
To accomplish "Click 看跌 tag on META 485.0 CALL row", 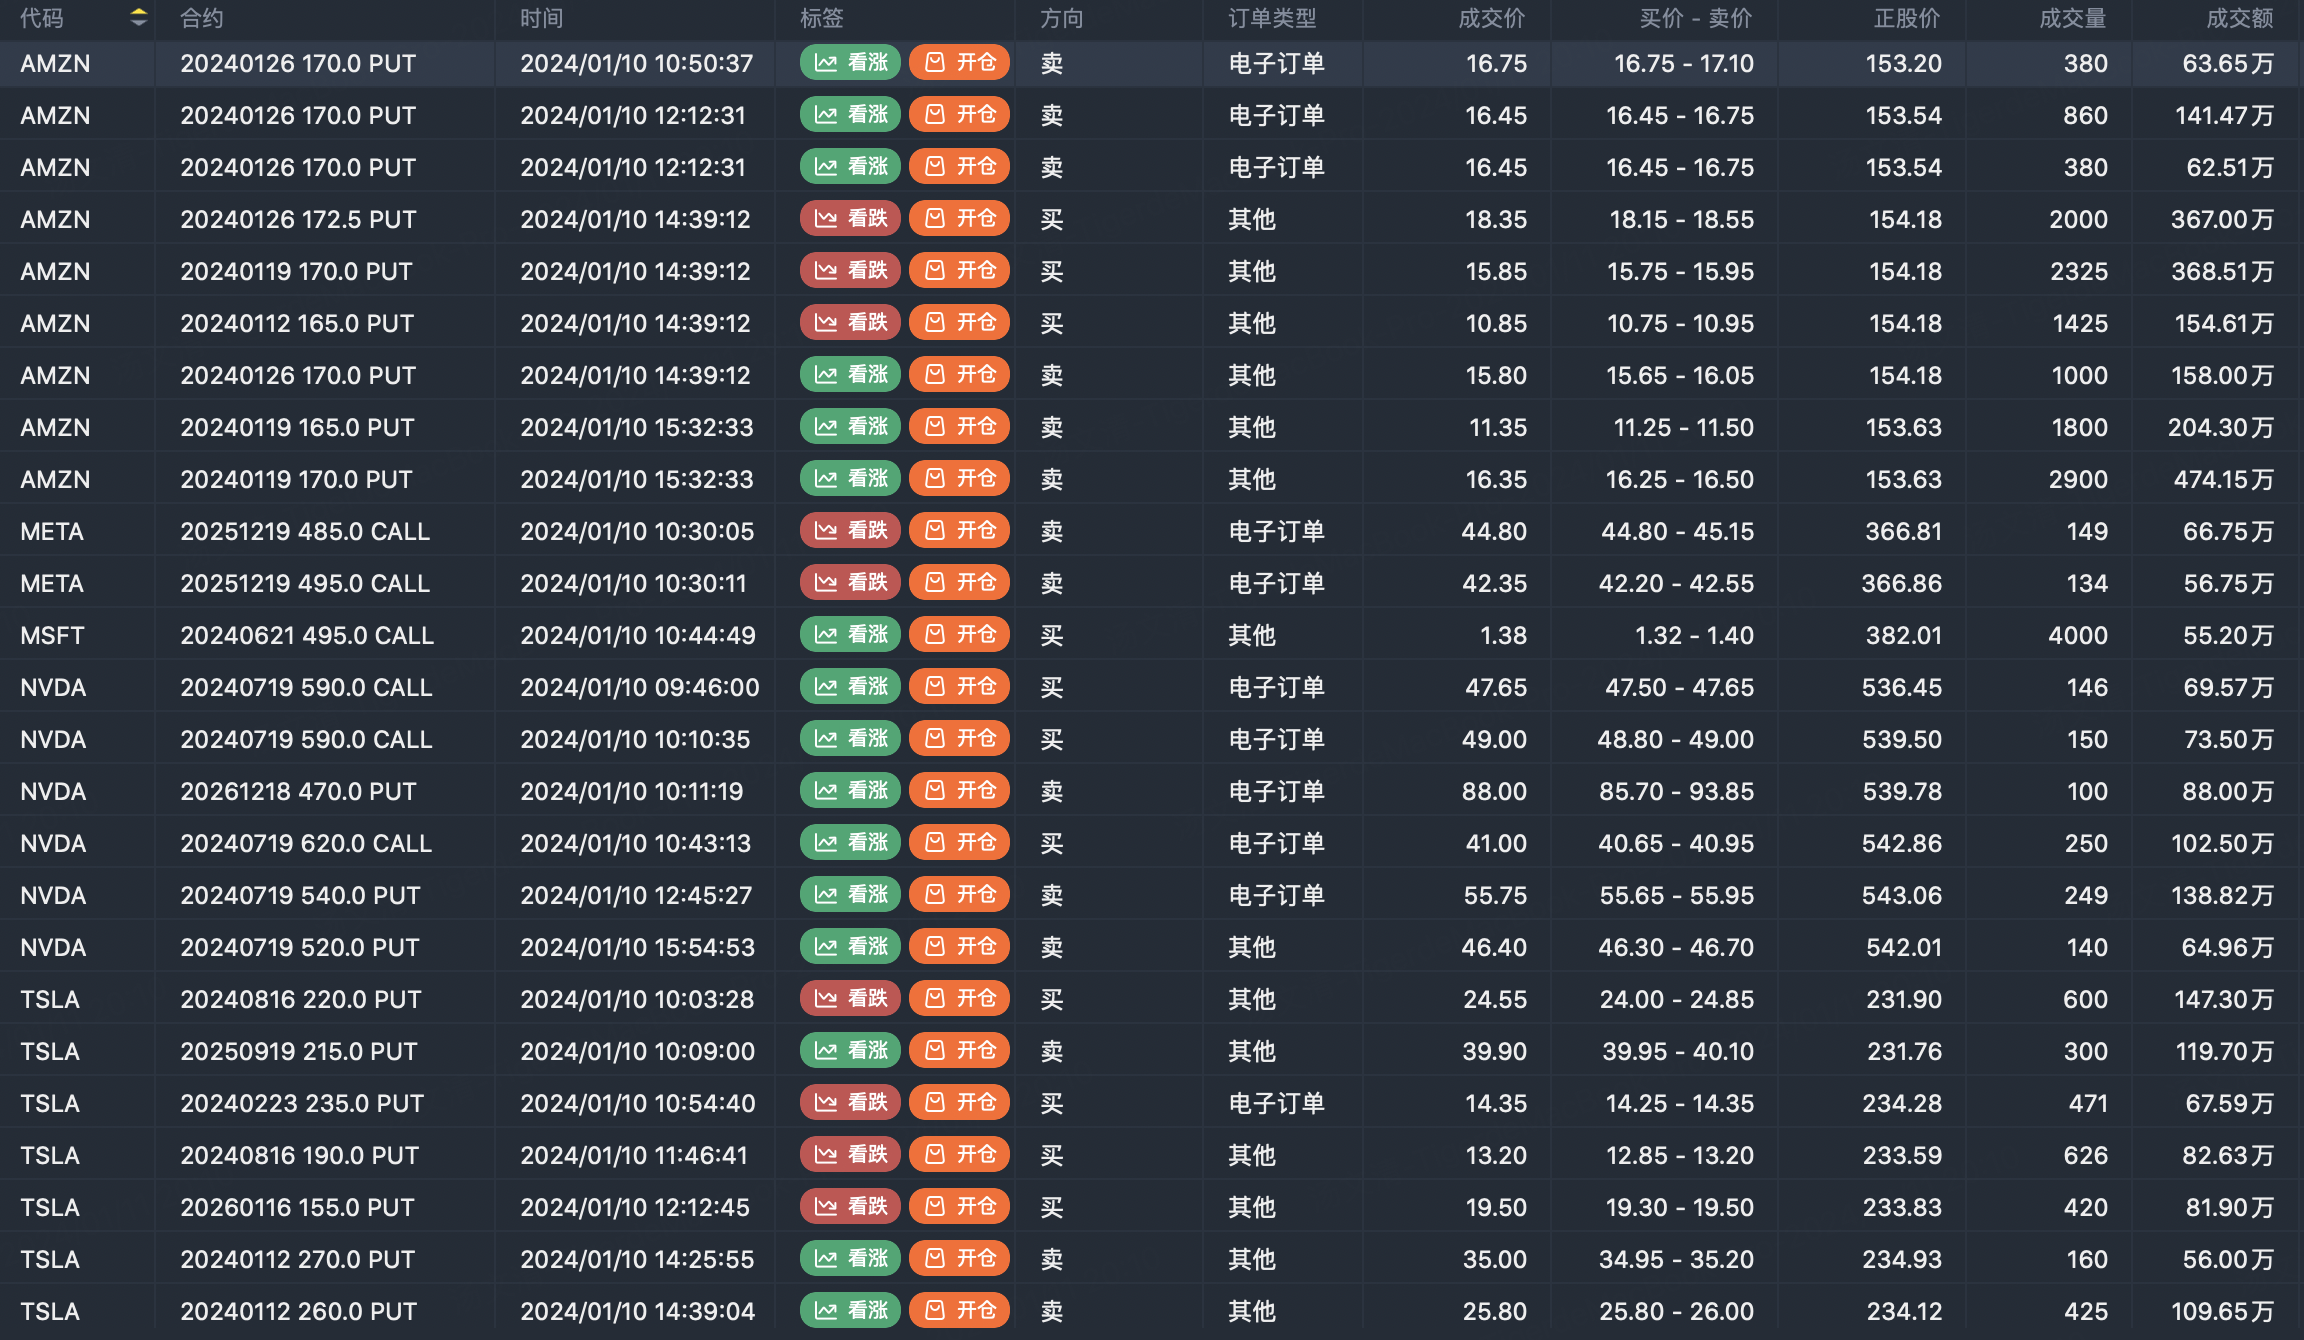I will [x=851, y=530].
